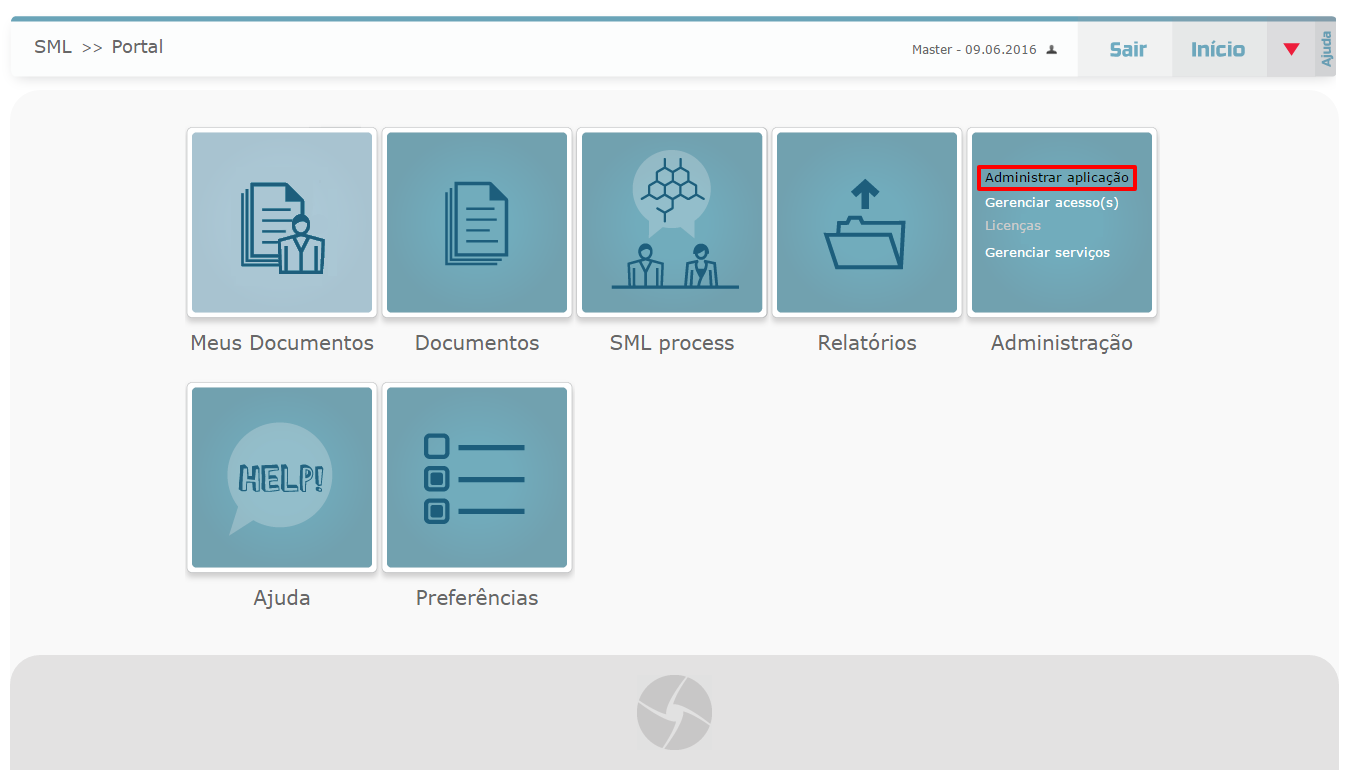Click the company logo at page bottom

pyautogui.click(x=674, y=711)
